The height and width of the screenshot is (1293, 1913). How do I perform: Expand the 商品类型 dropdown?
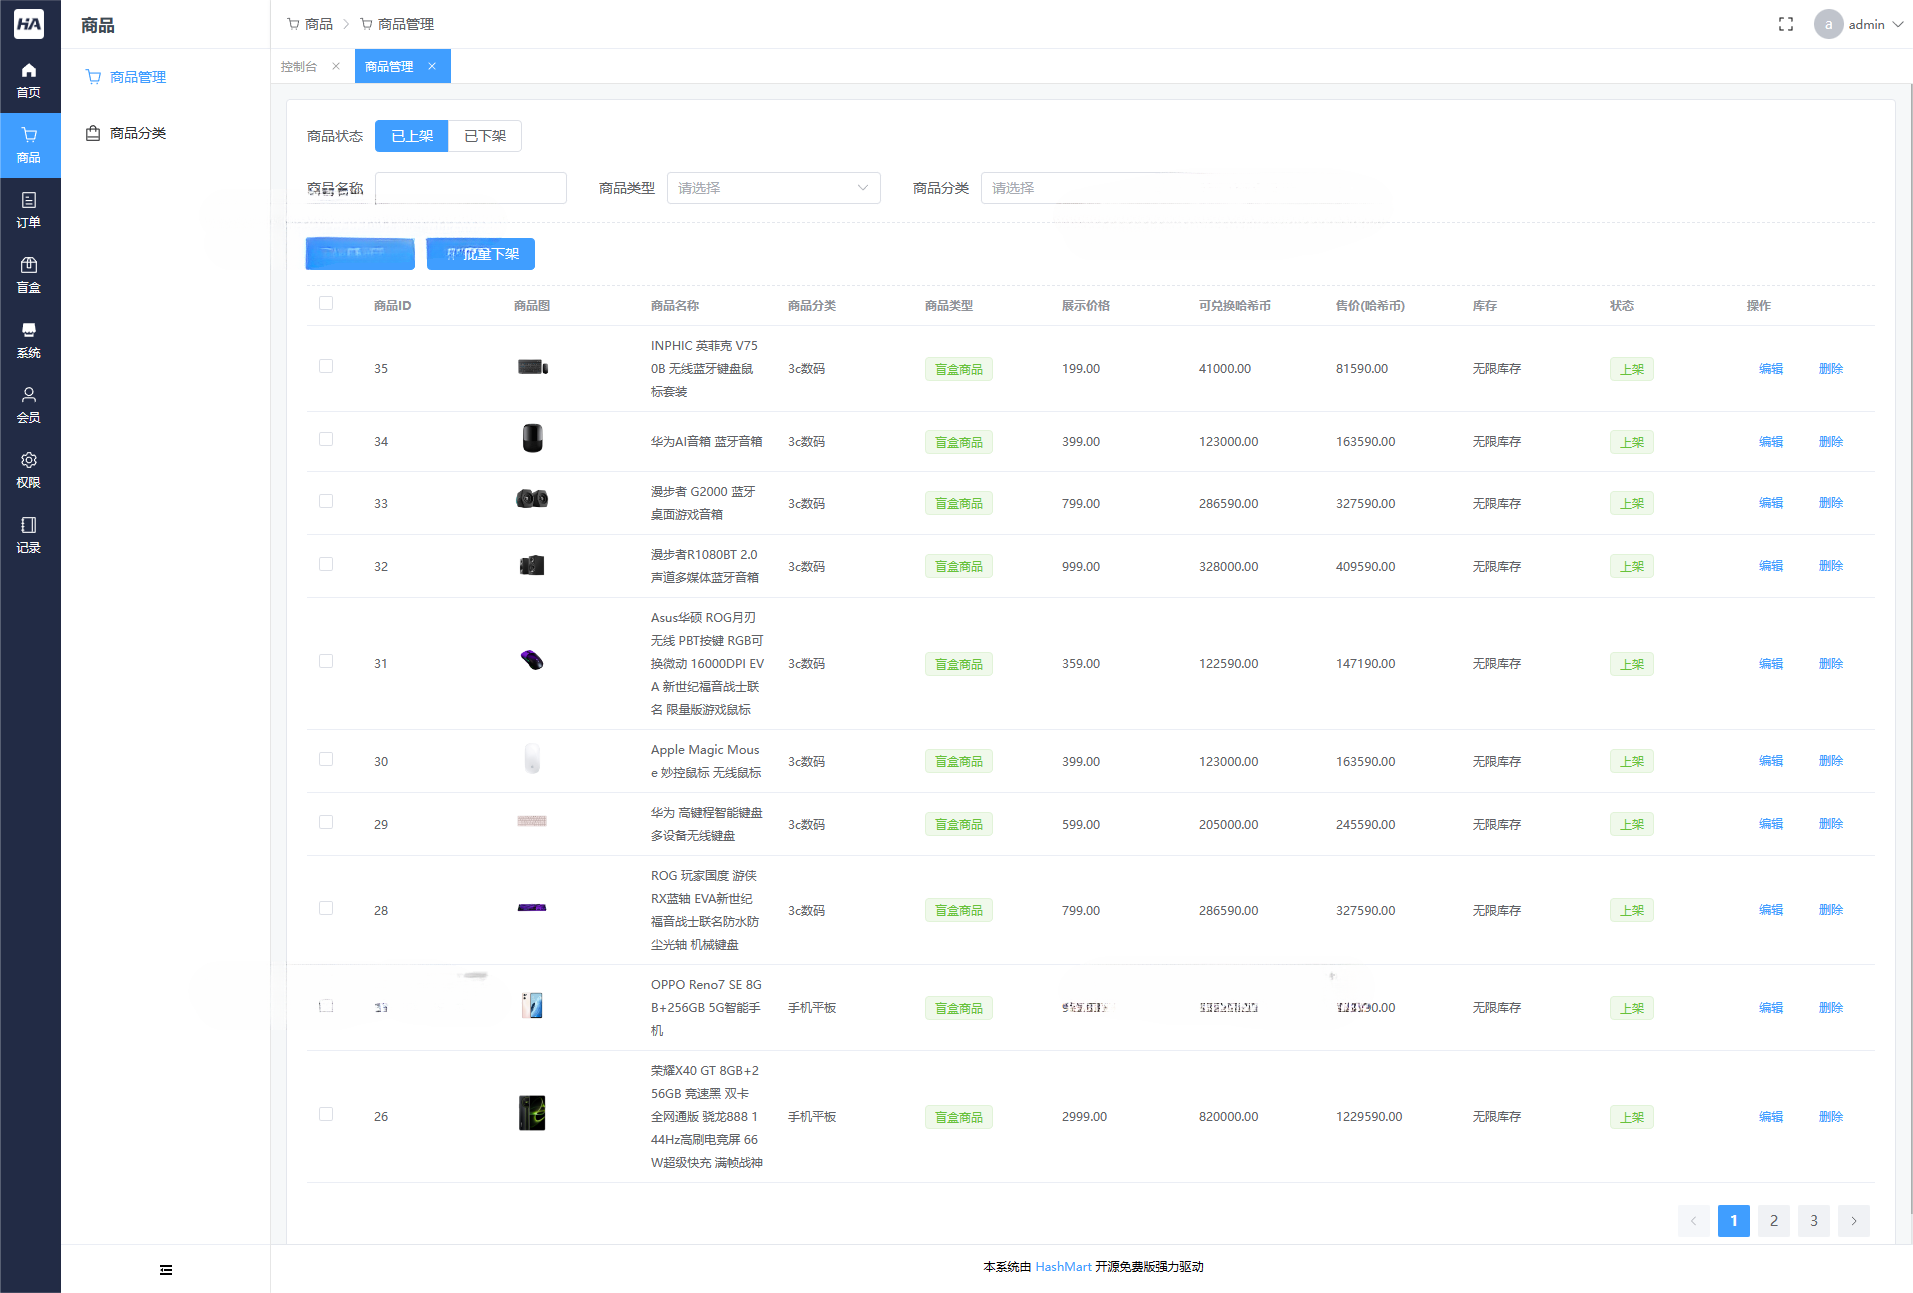coord(774,188)
